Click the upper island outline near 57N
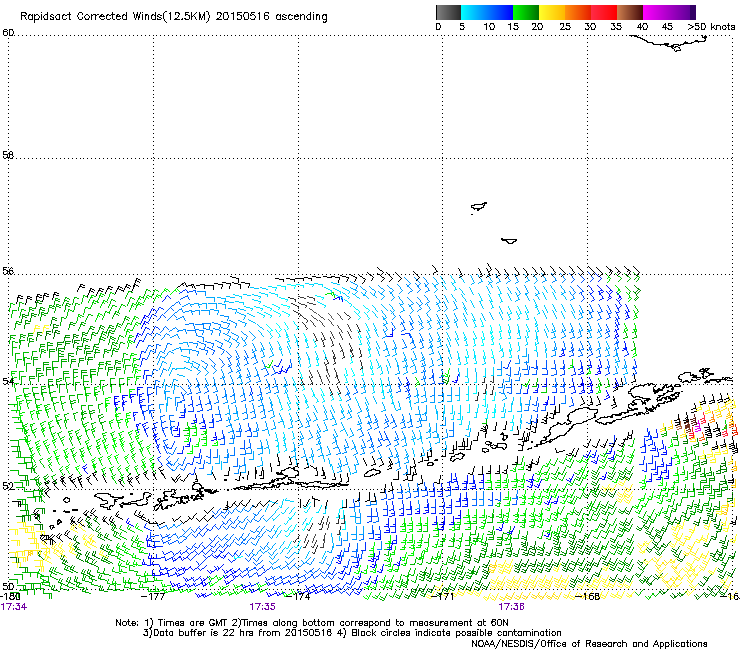 479,207
